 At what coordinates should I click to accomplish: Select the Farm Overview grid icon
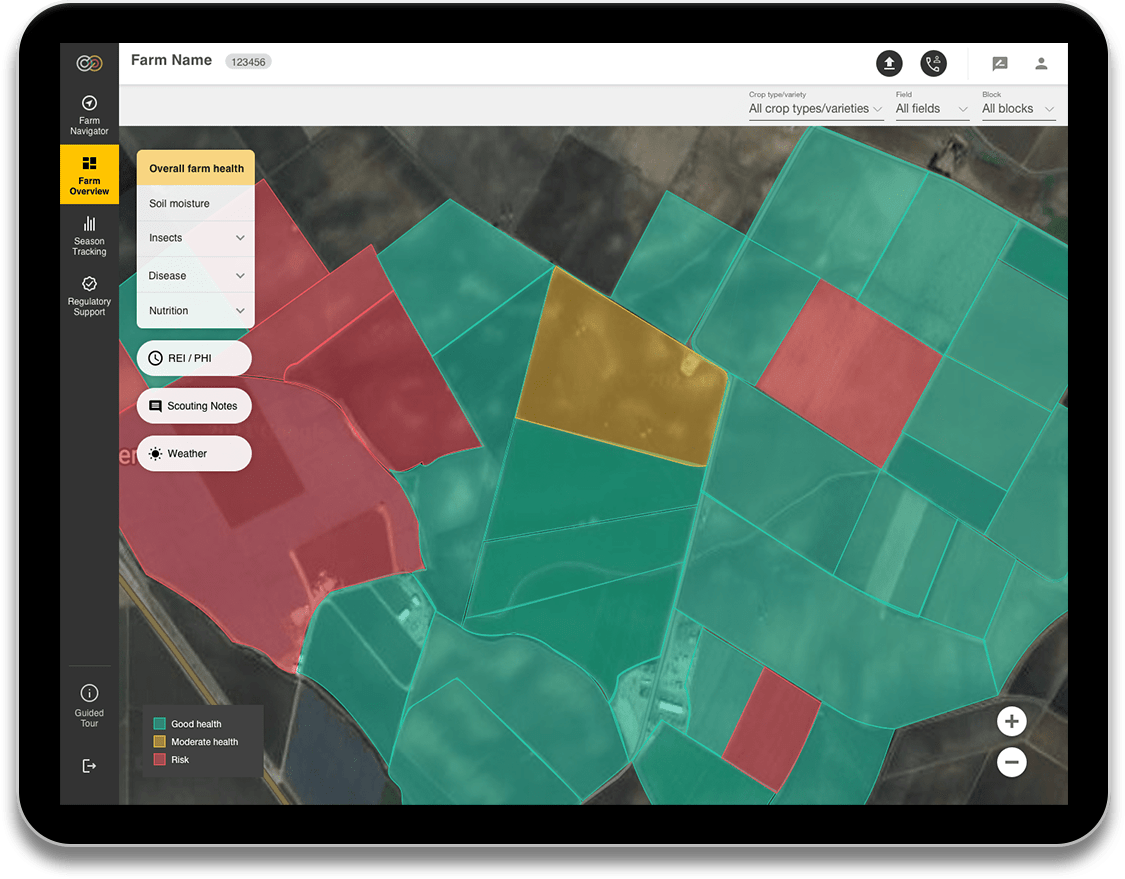coord(89,163)
